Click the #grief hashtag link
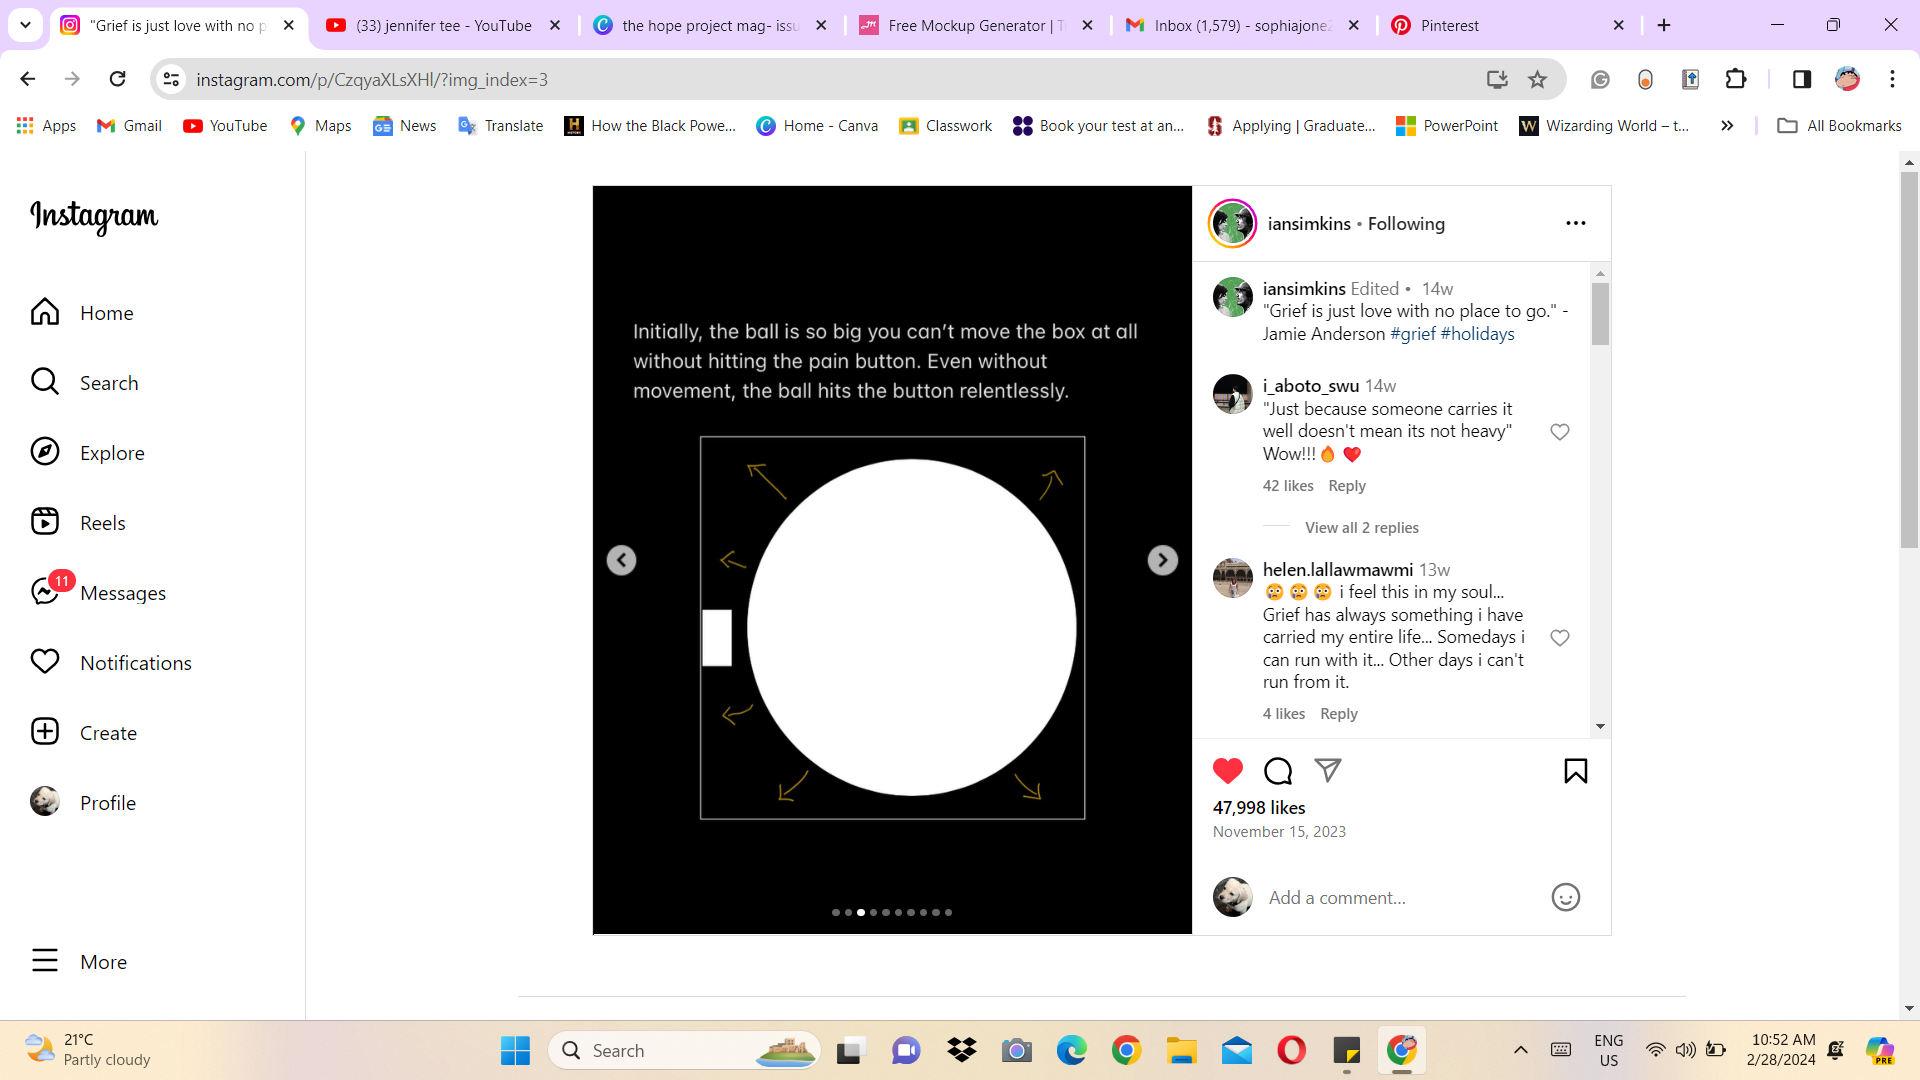The image size is (1920, 1080). (x=1412, y=334)
